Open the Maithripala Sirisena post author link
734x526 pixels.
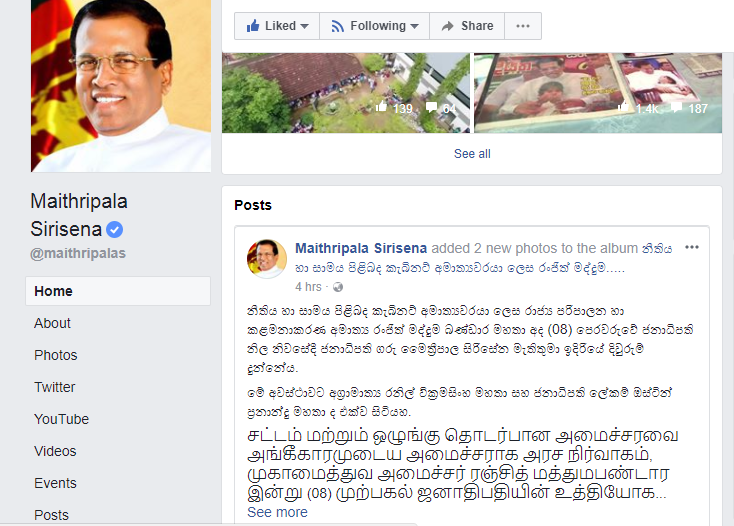point(361,248)
